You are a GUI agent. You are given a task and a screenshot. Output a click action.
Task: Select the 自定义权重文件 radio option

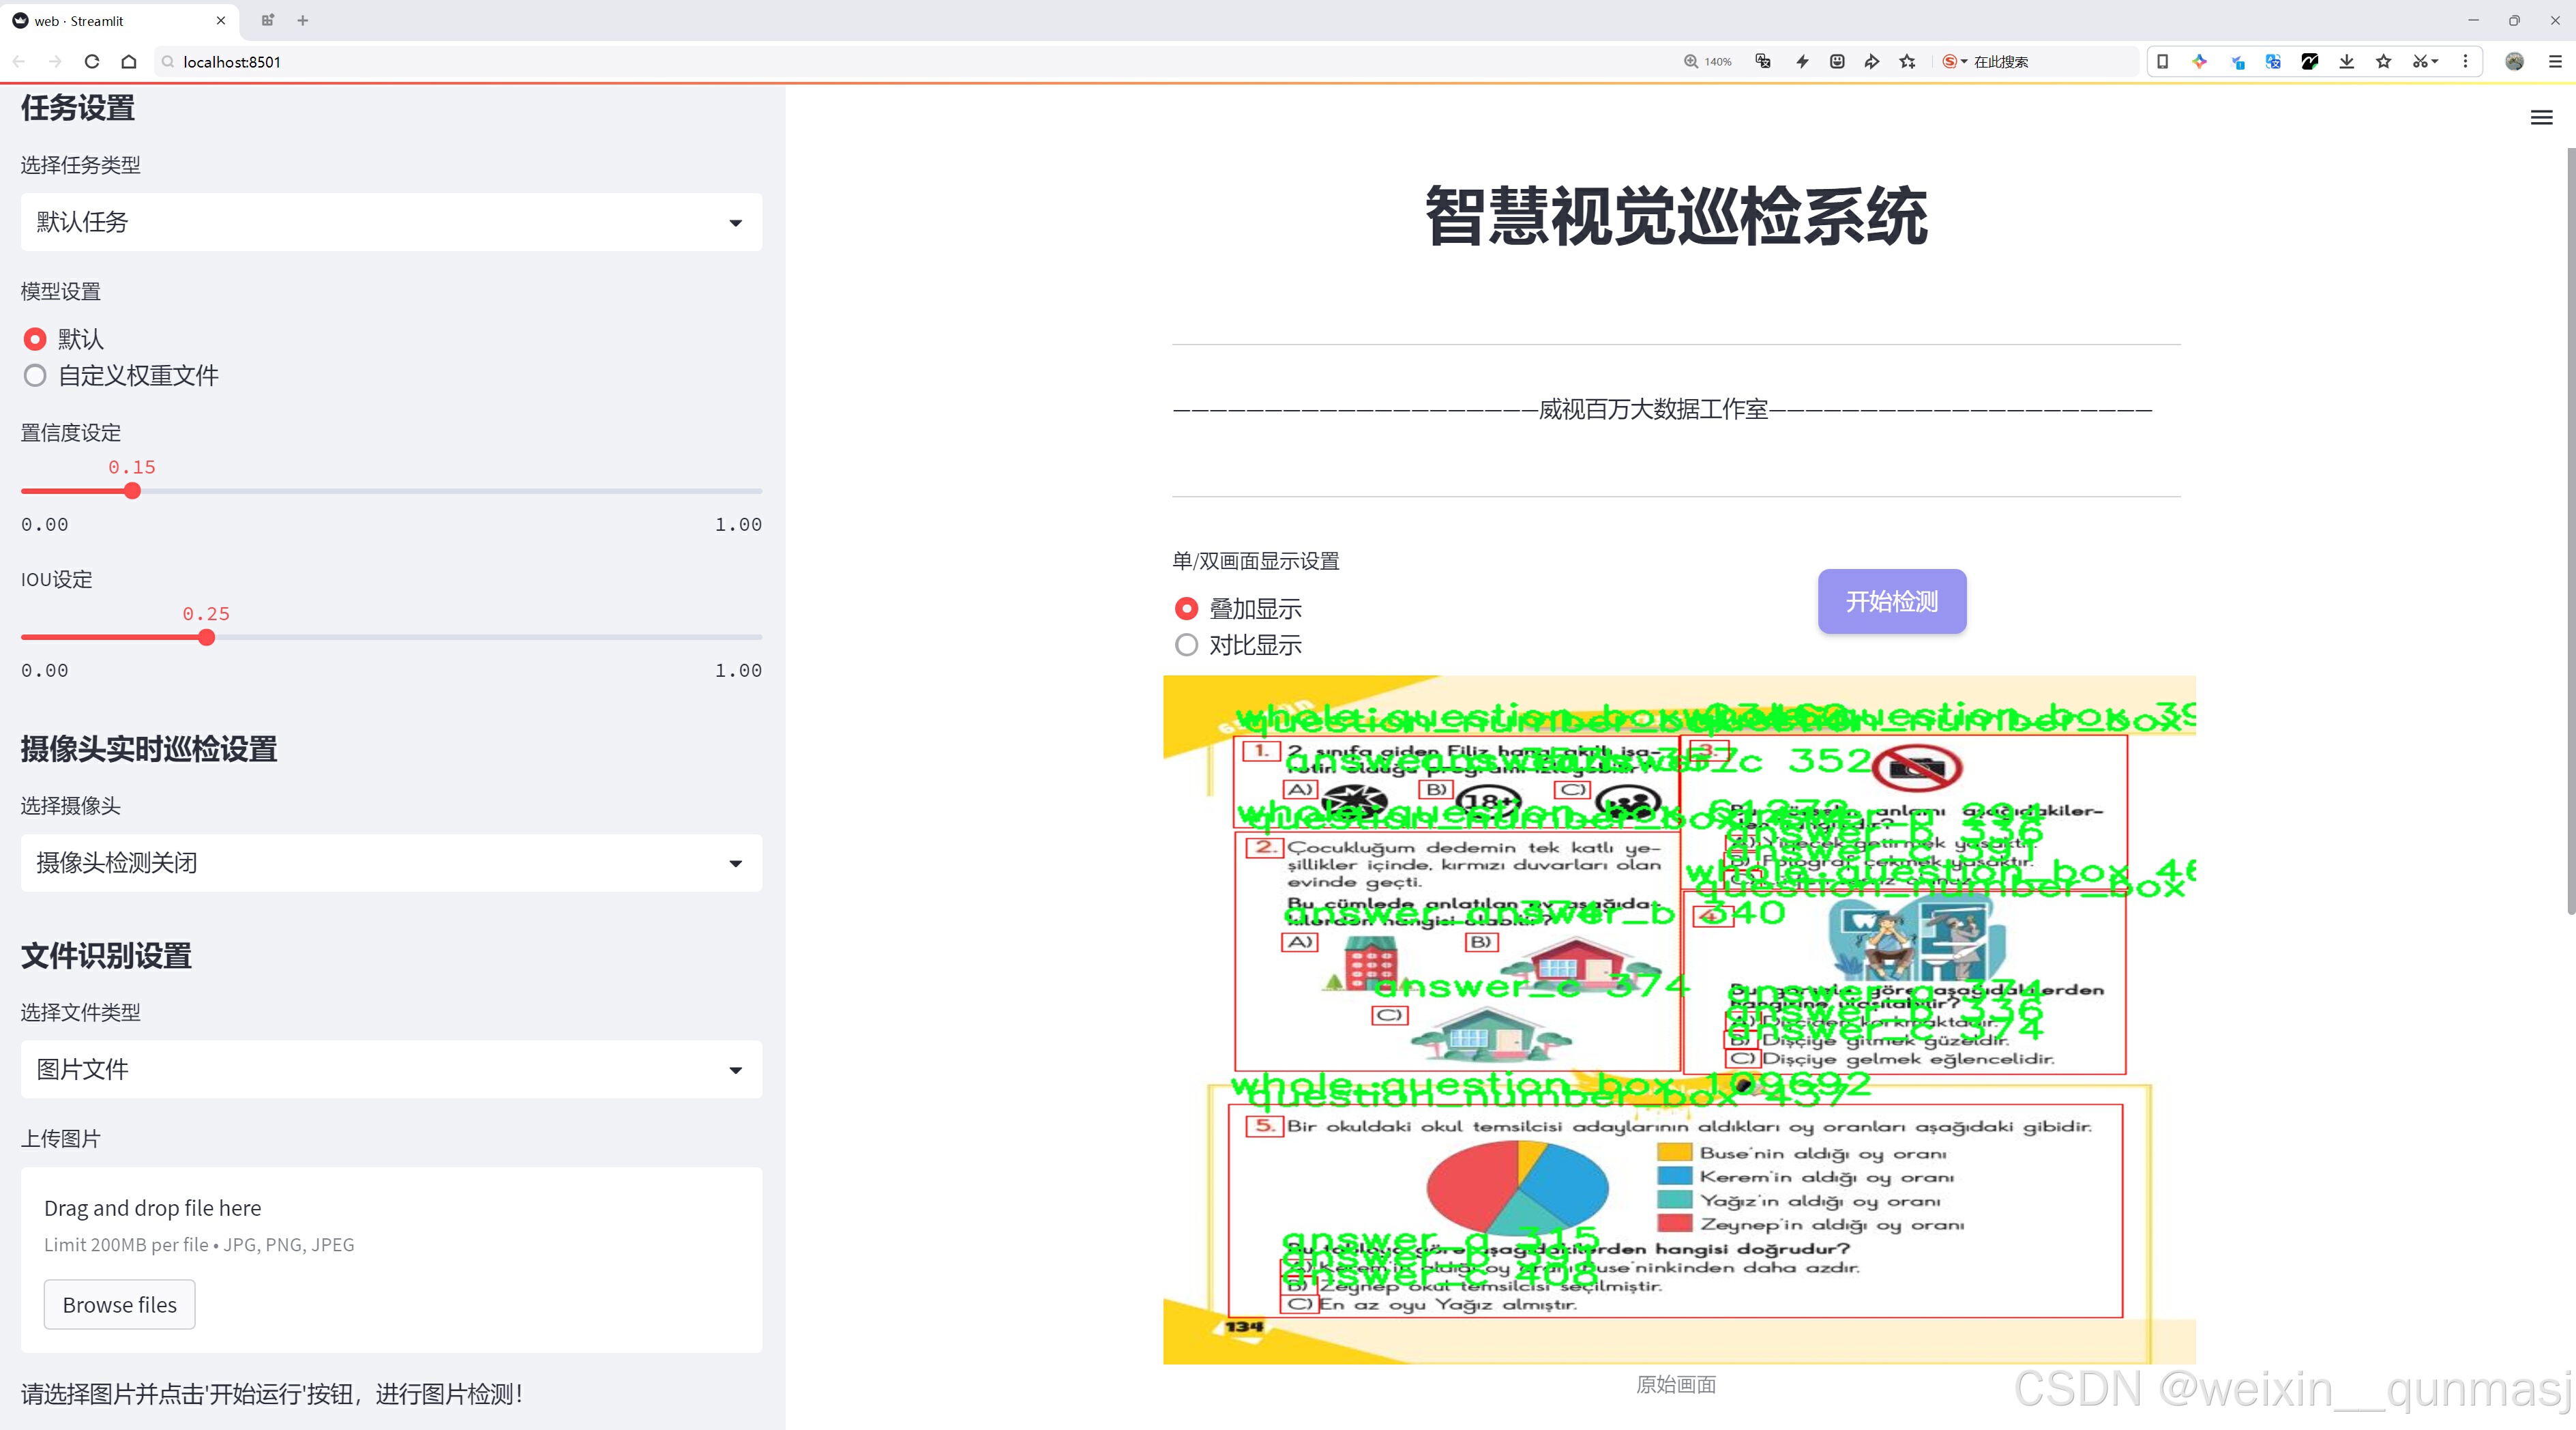pyautogui.click(x=35, y=376)
